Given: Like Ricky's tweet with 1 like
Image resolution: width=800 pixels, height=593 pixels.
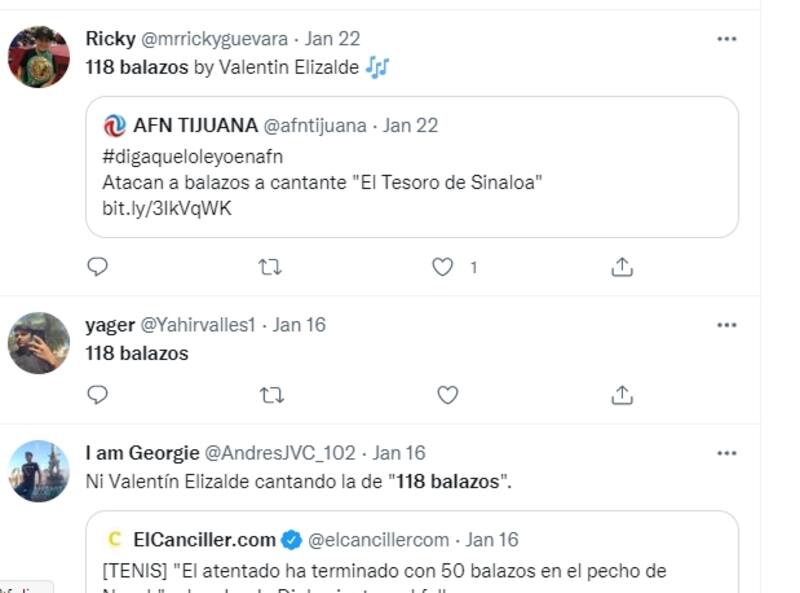Looking at the screenshot, I should pos(443,267).
